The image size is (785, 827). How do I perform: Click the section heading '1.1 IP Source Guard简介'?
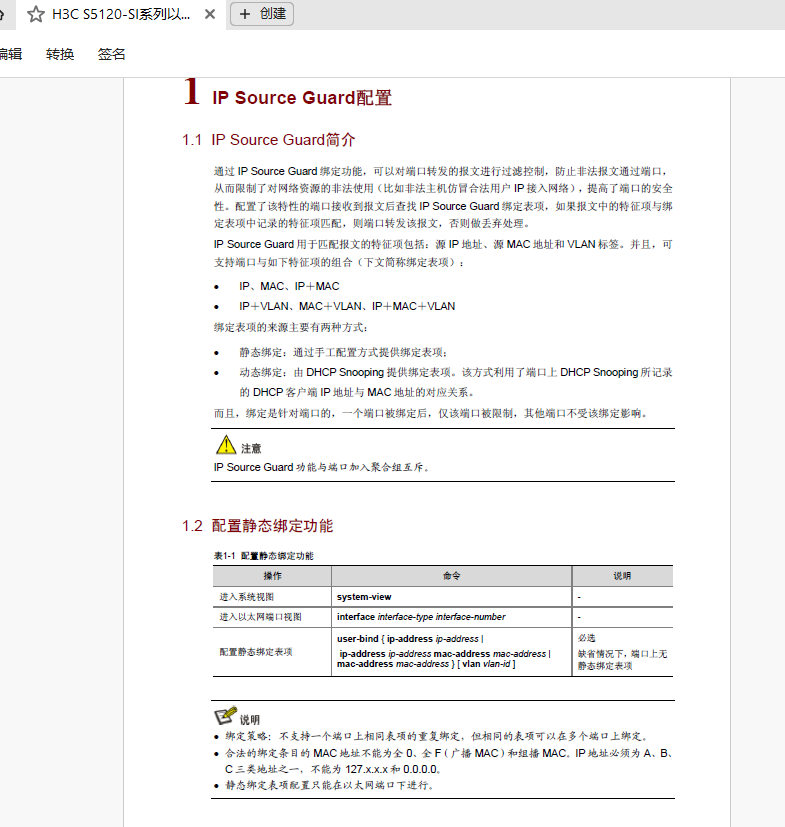[269, 140]
